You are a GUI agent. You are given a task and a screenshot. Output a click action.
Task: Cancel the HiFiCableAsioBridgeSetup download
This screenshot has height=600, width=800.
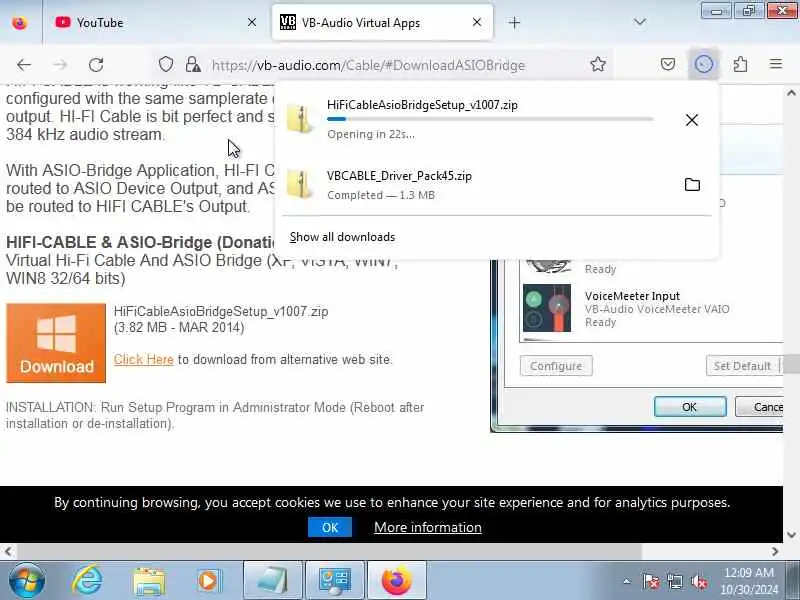pyautogui.click(x=692, y=120)
